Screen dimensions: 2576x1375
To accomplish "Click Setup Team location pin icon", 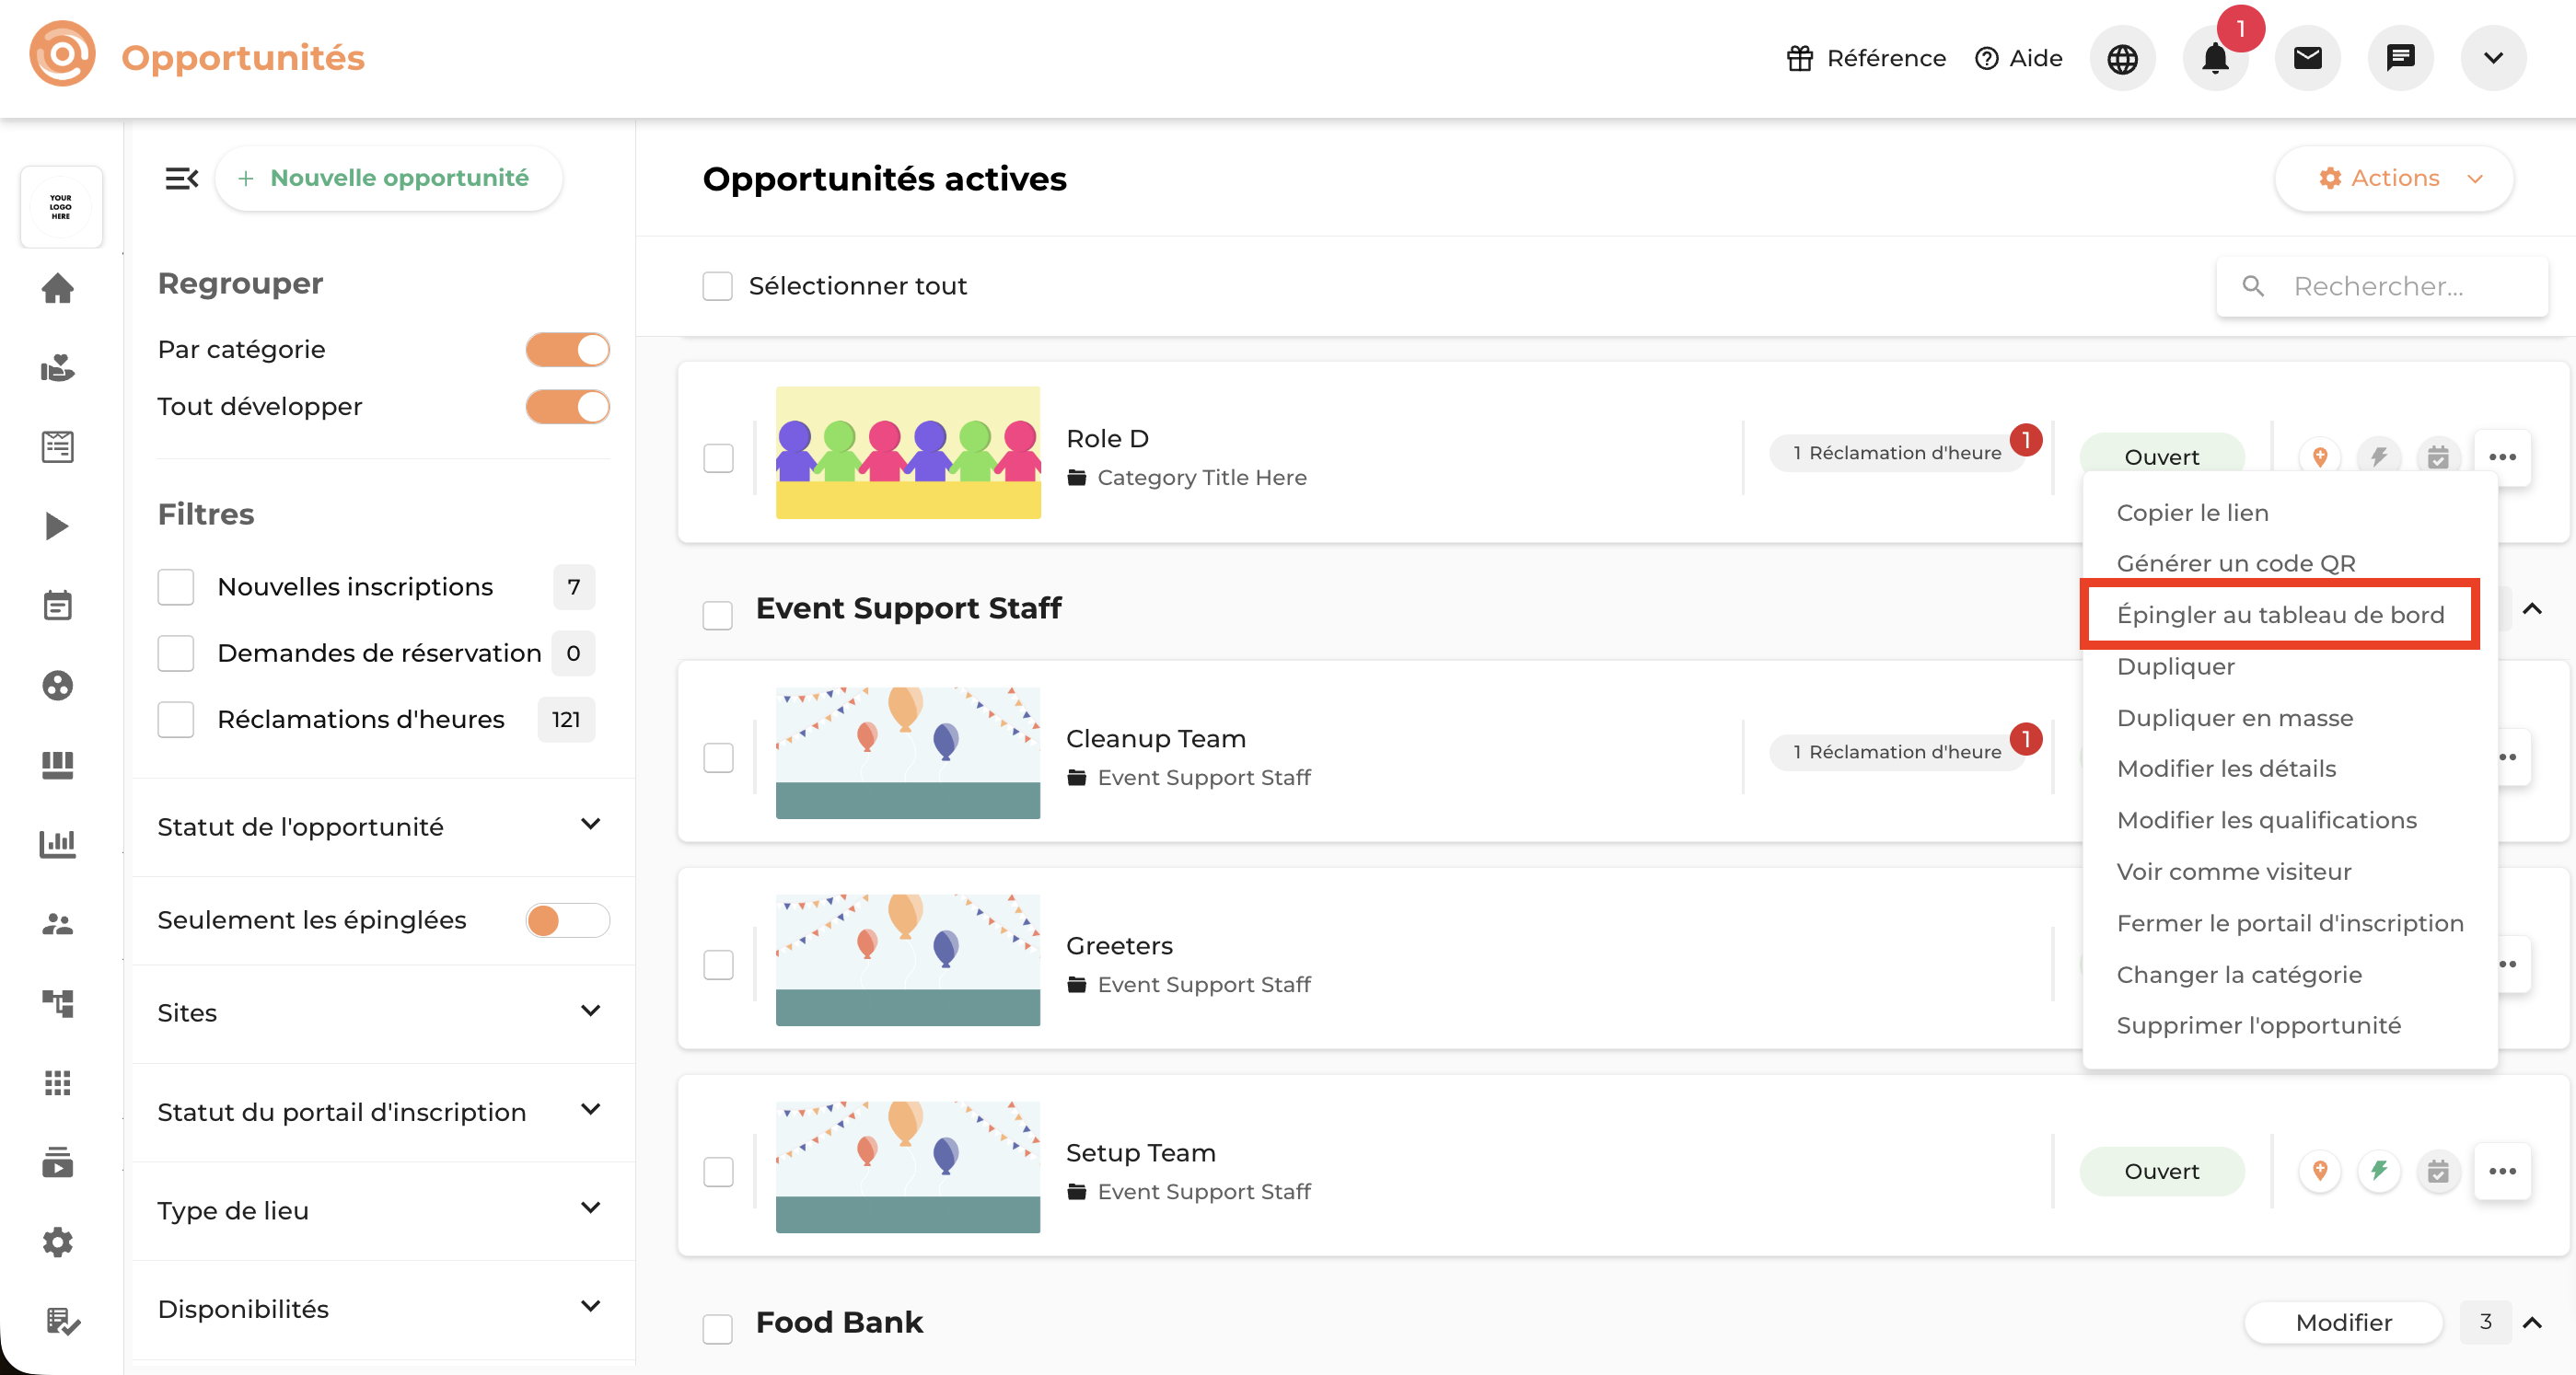I will (x=2320, y=1171).
